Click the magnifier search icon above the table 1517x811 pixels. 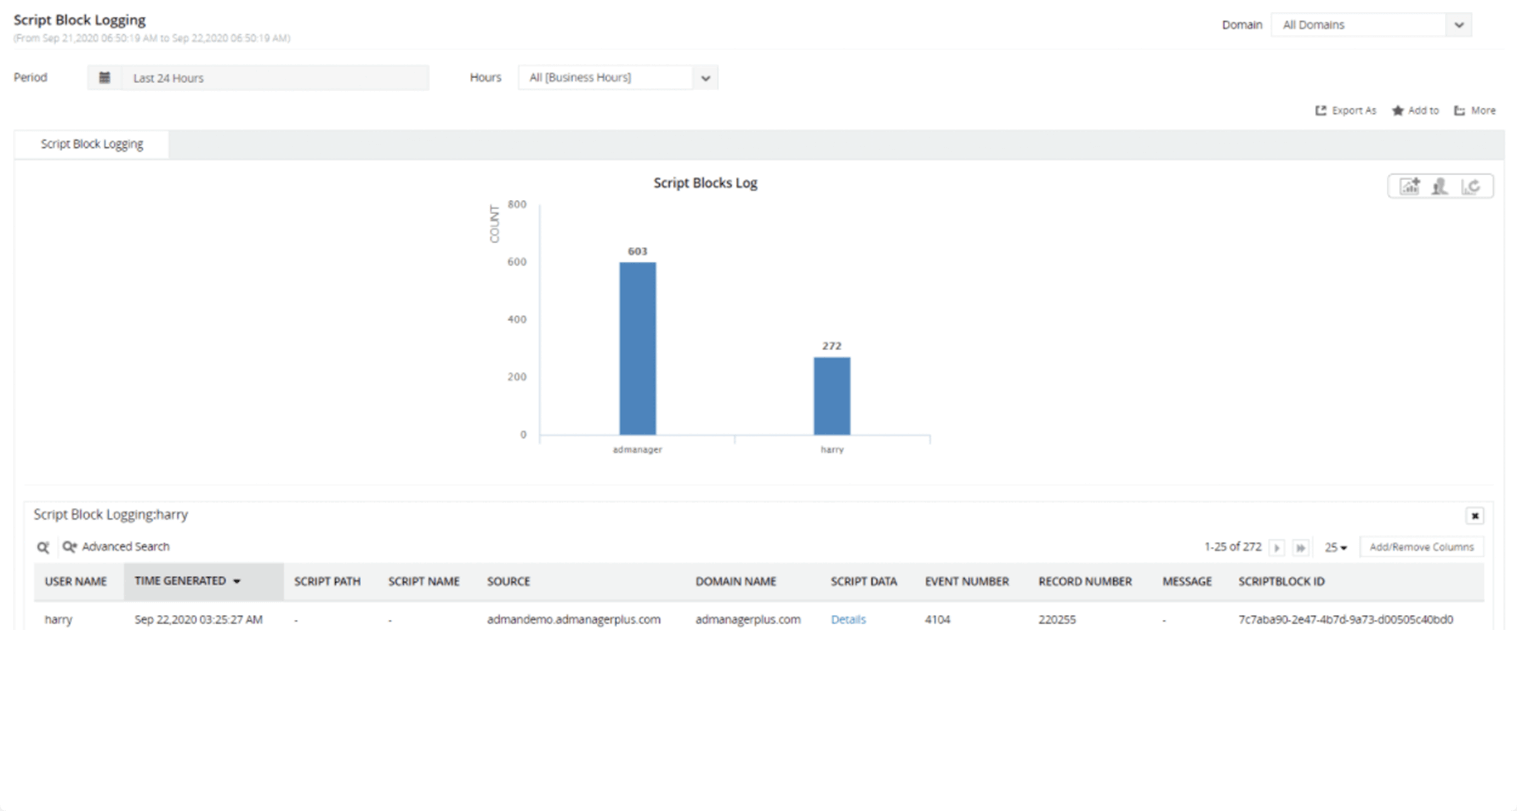(x=43, y=547)
